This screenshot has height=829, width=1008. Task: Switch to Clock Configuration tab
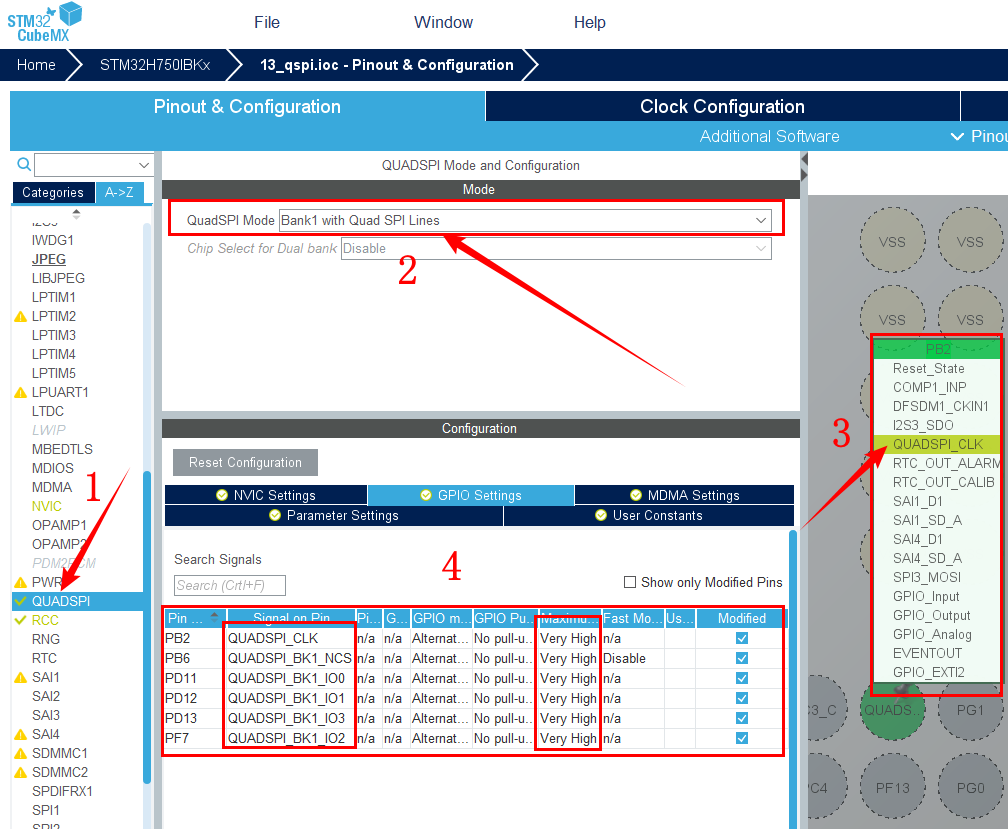(x=722, y=107)
